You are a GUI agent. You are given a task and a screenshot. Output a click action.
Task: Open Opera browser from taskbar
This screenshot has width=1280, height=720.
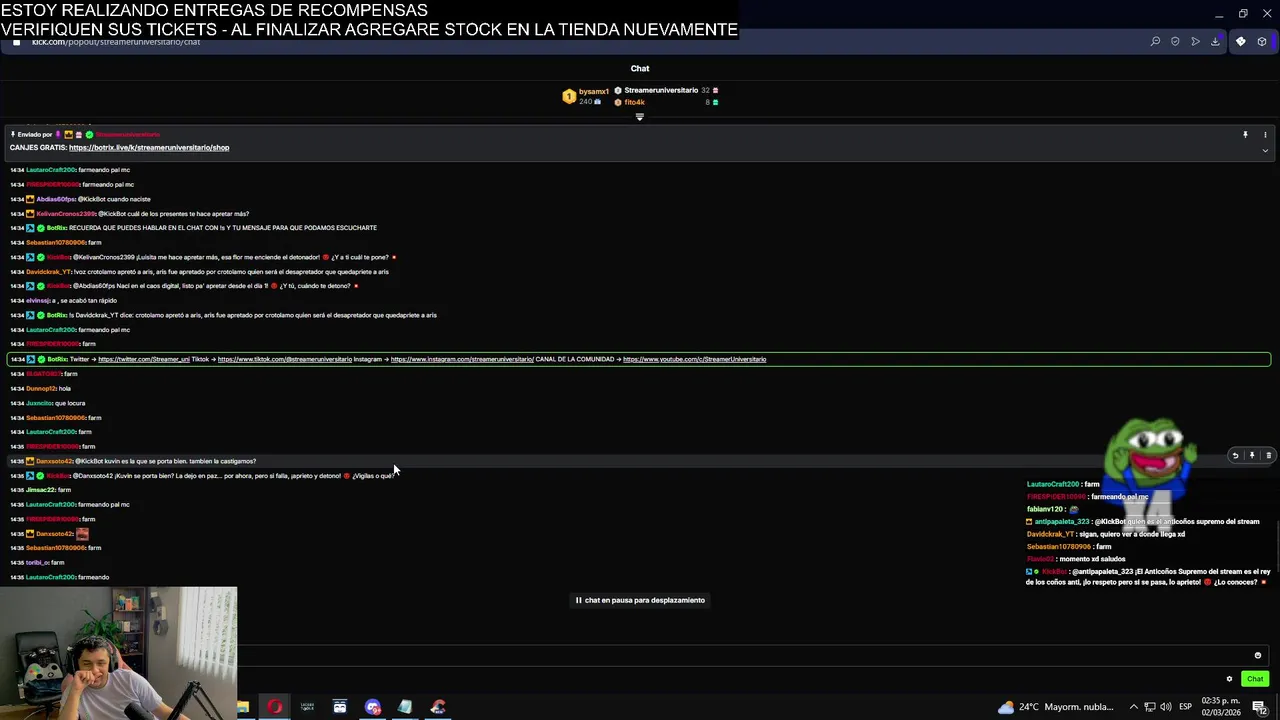(275, 707)
